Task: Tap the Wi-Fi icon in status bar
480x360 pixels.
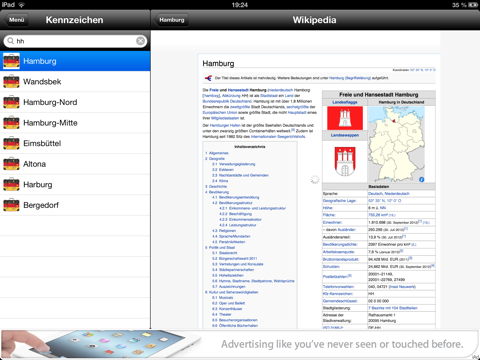Action: 21,5
